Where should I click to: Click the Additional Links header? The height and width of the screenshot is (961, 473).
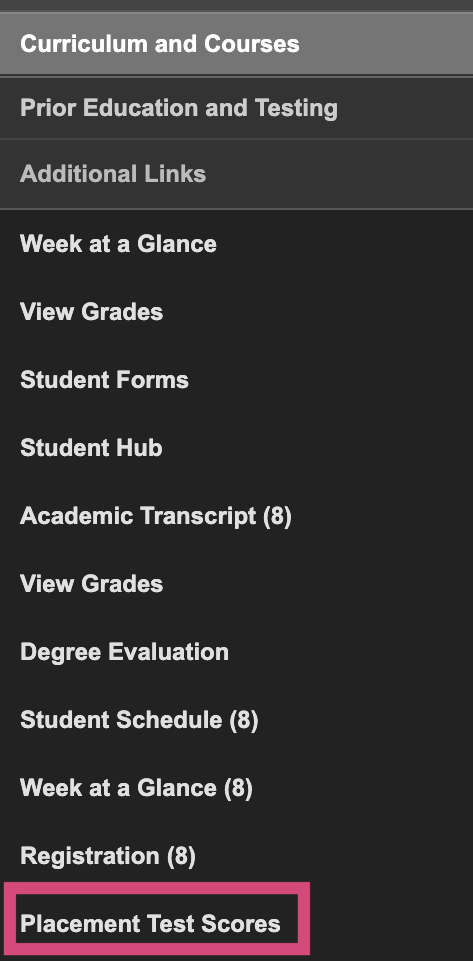pos(236,174)
